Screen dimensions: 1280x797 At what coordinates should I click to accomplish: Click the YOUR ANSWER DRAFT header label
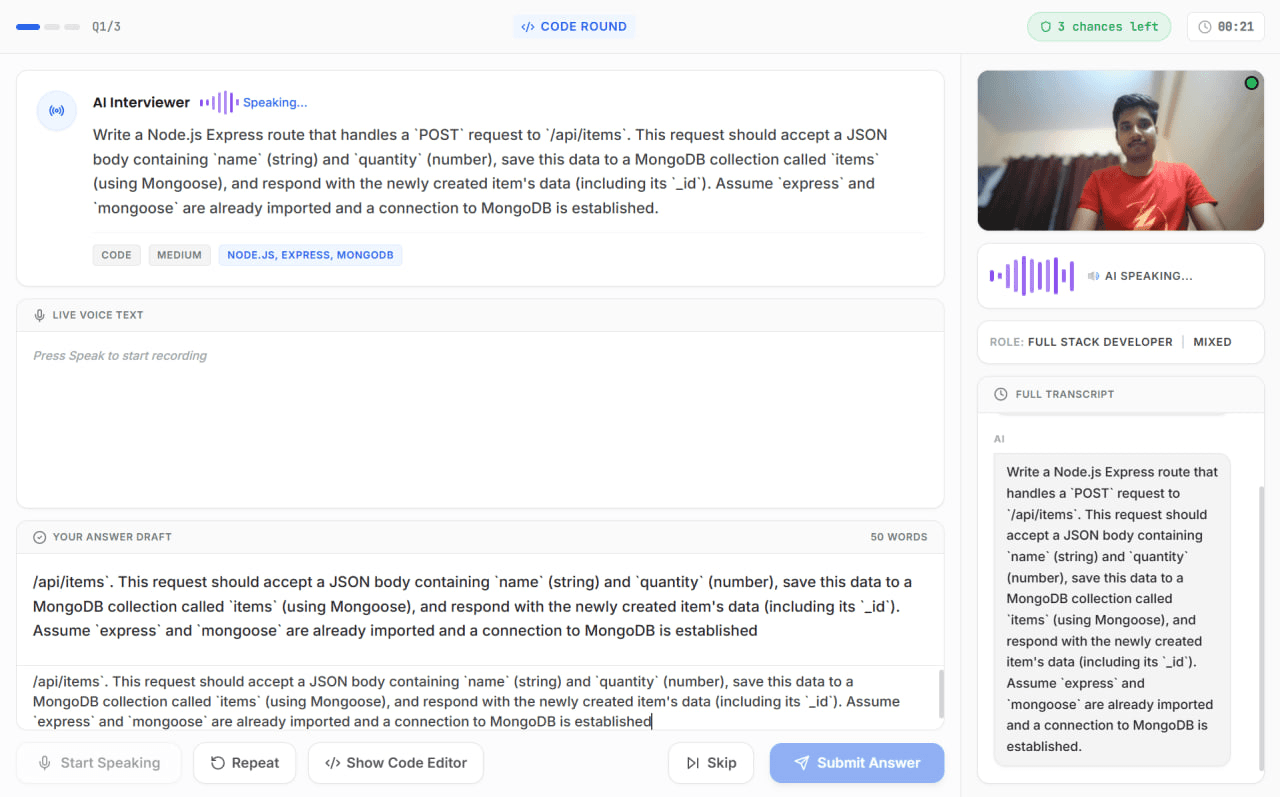pos(112,537)
